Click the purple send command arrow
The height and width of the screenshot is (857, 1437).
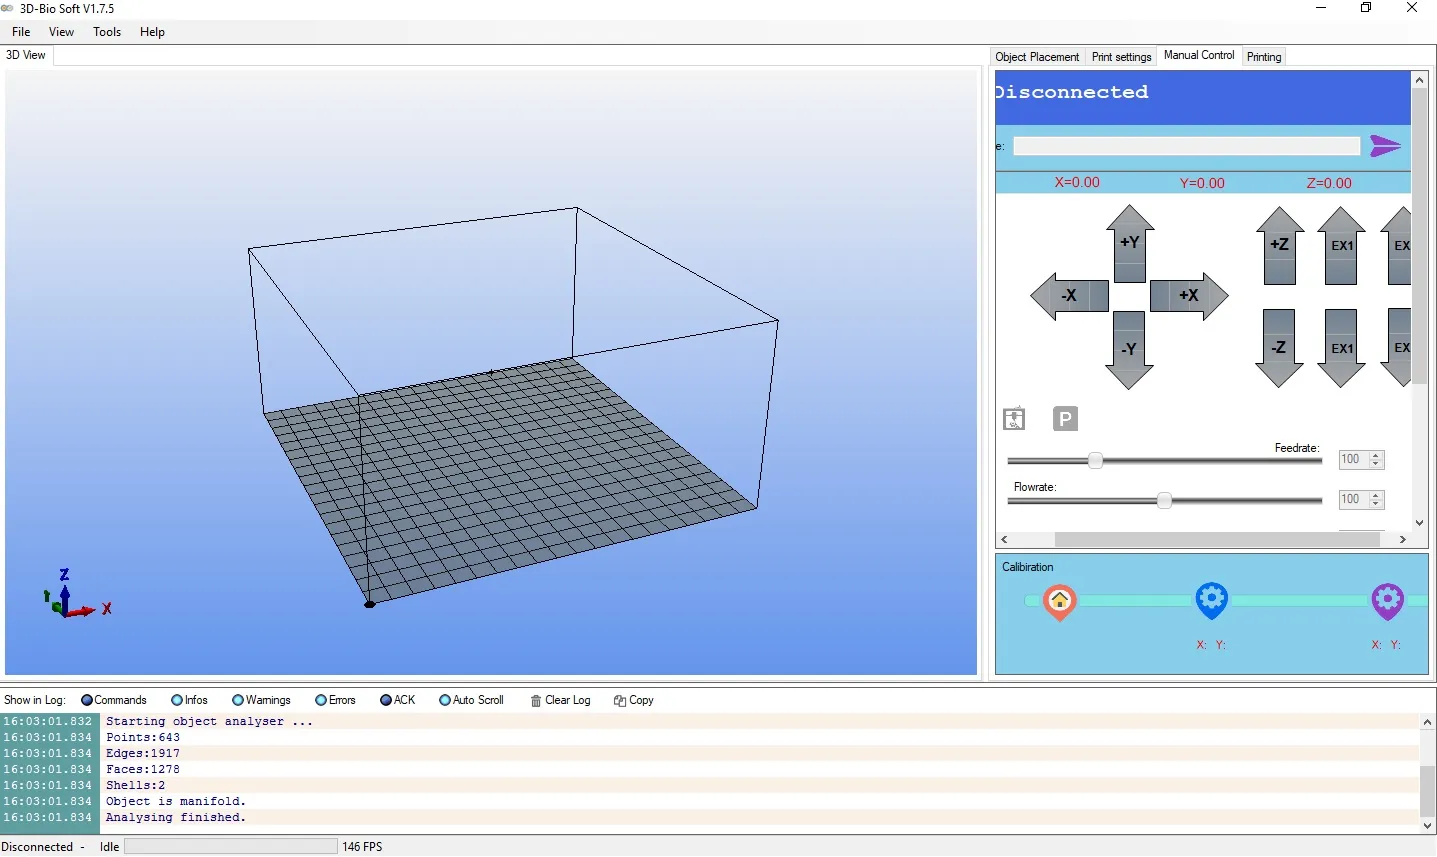point(1385,147)
